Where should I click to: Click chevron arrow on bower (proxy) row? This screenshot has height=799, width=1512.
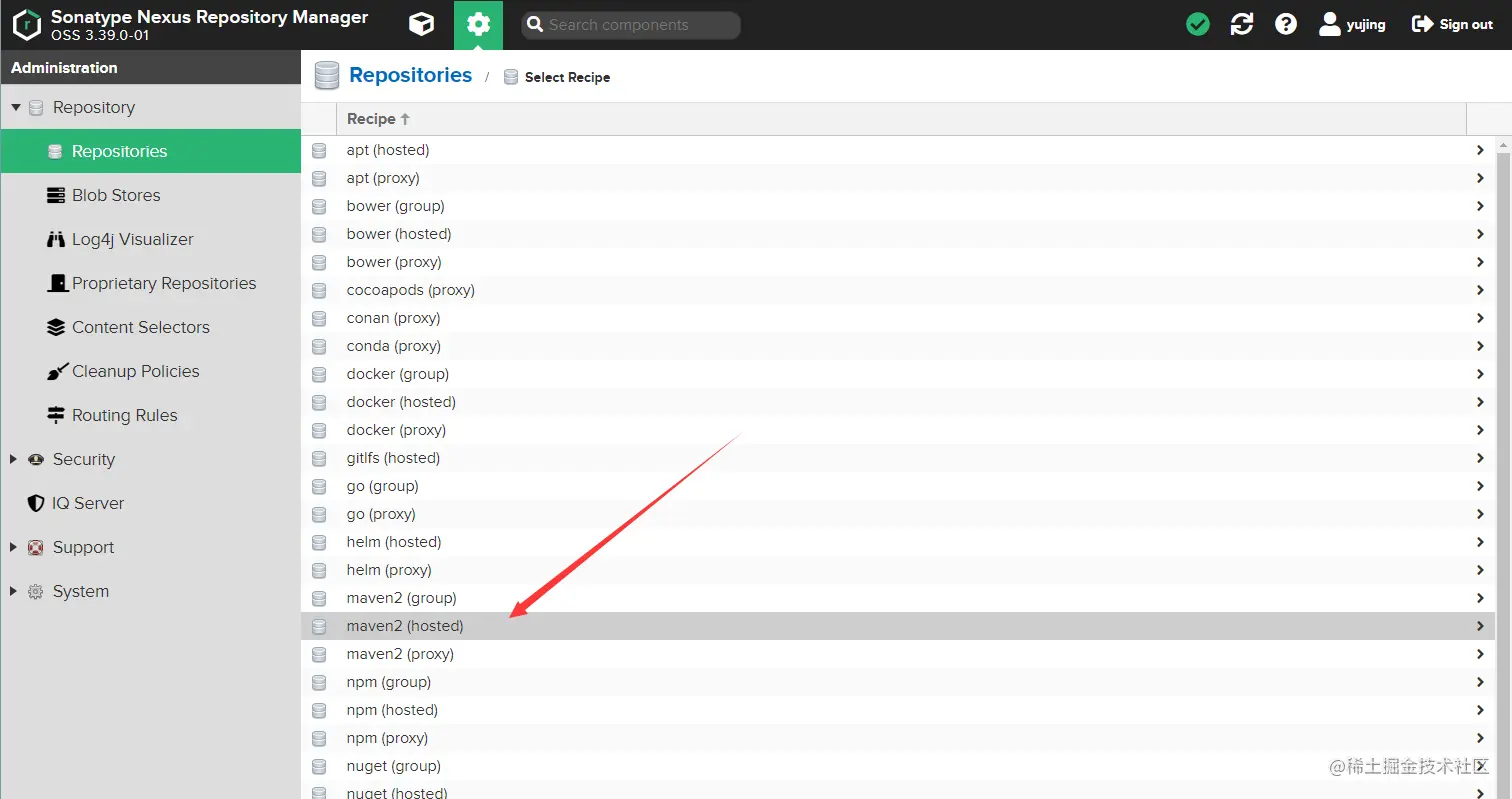[x=1480, y=262]
